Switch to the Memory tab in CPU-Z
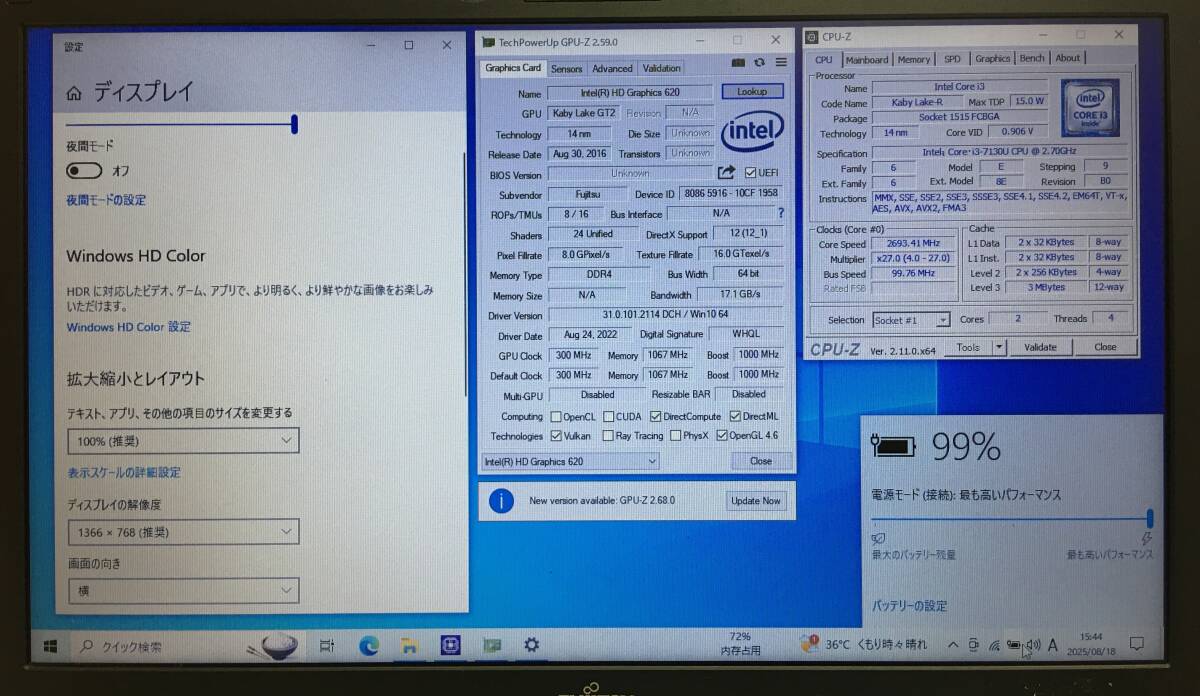The height and width of the screenshot is (696, 1200). coord(913,59)
